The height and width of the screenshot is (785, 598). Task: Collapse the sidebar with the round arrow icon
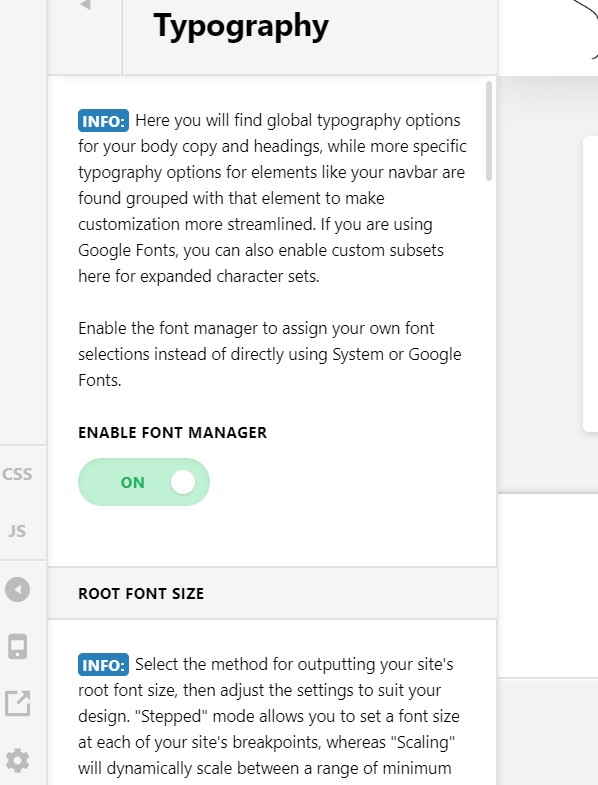point(18,589)
